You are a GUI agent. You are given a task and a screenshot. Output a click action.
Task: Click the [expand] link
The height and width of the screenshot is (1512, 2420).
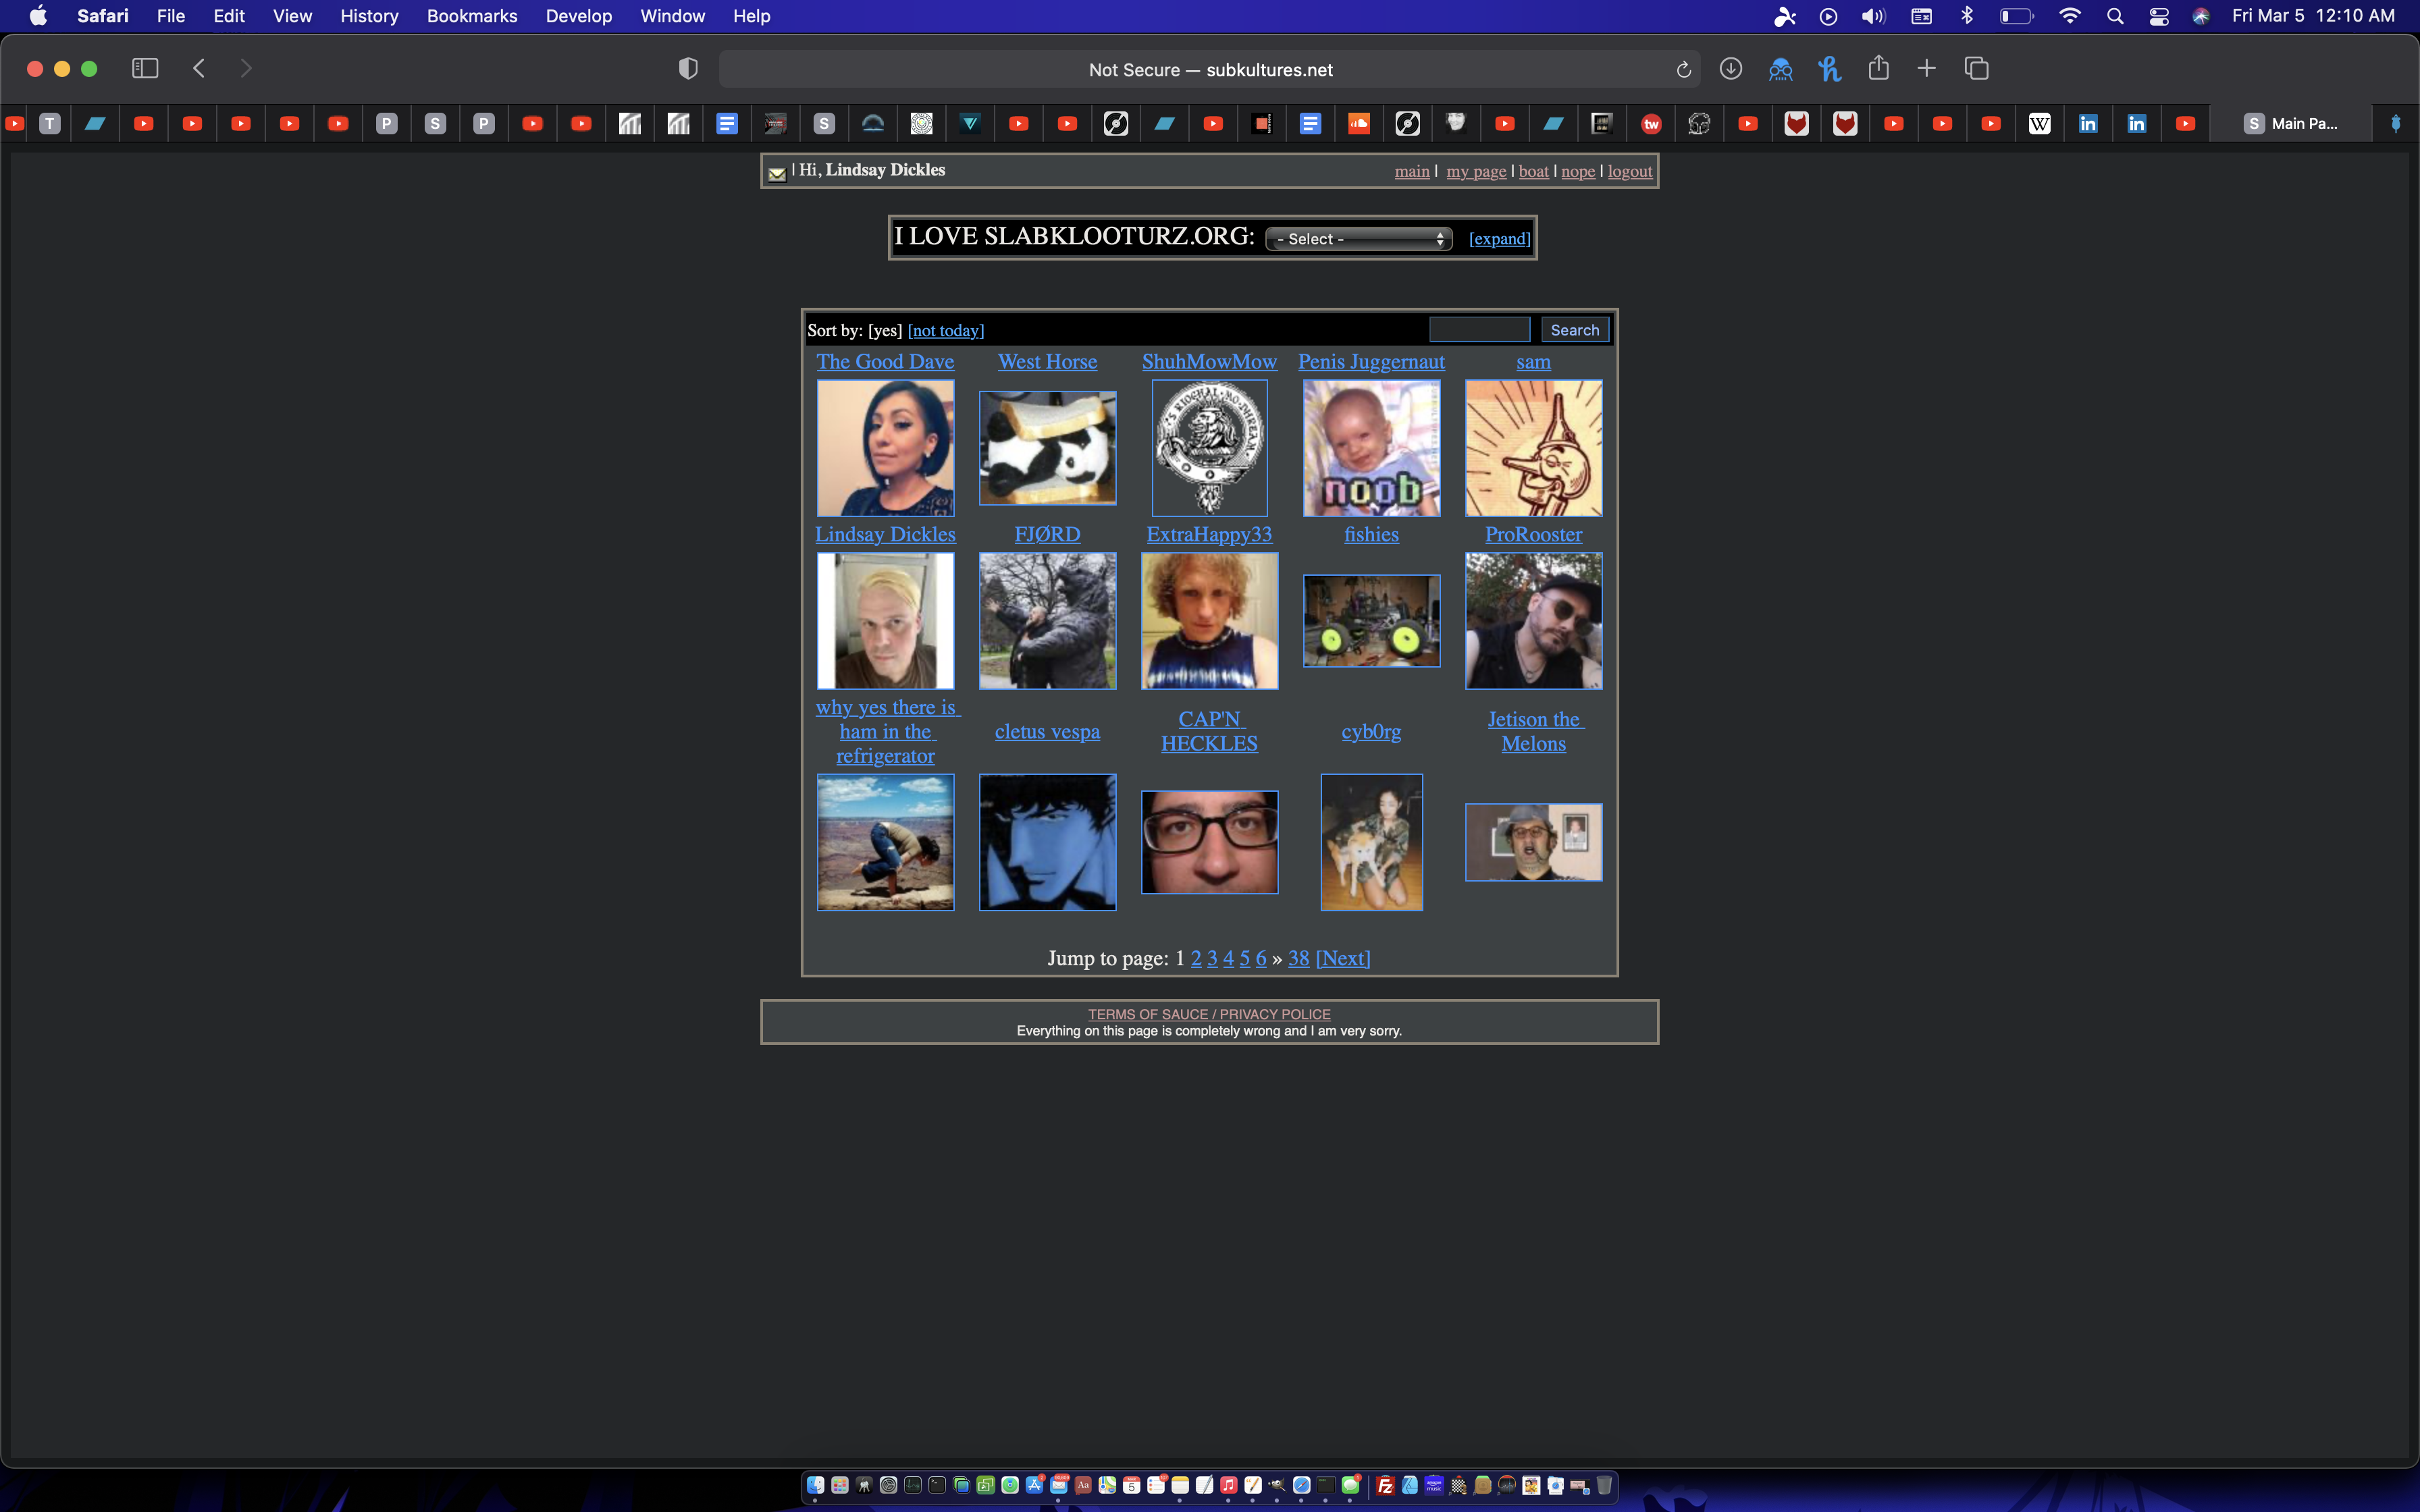1499,239
